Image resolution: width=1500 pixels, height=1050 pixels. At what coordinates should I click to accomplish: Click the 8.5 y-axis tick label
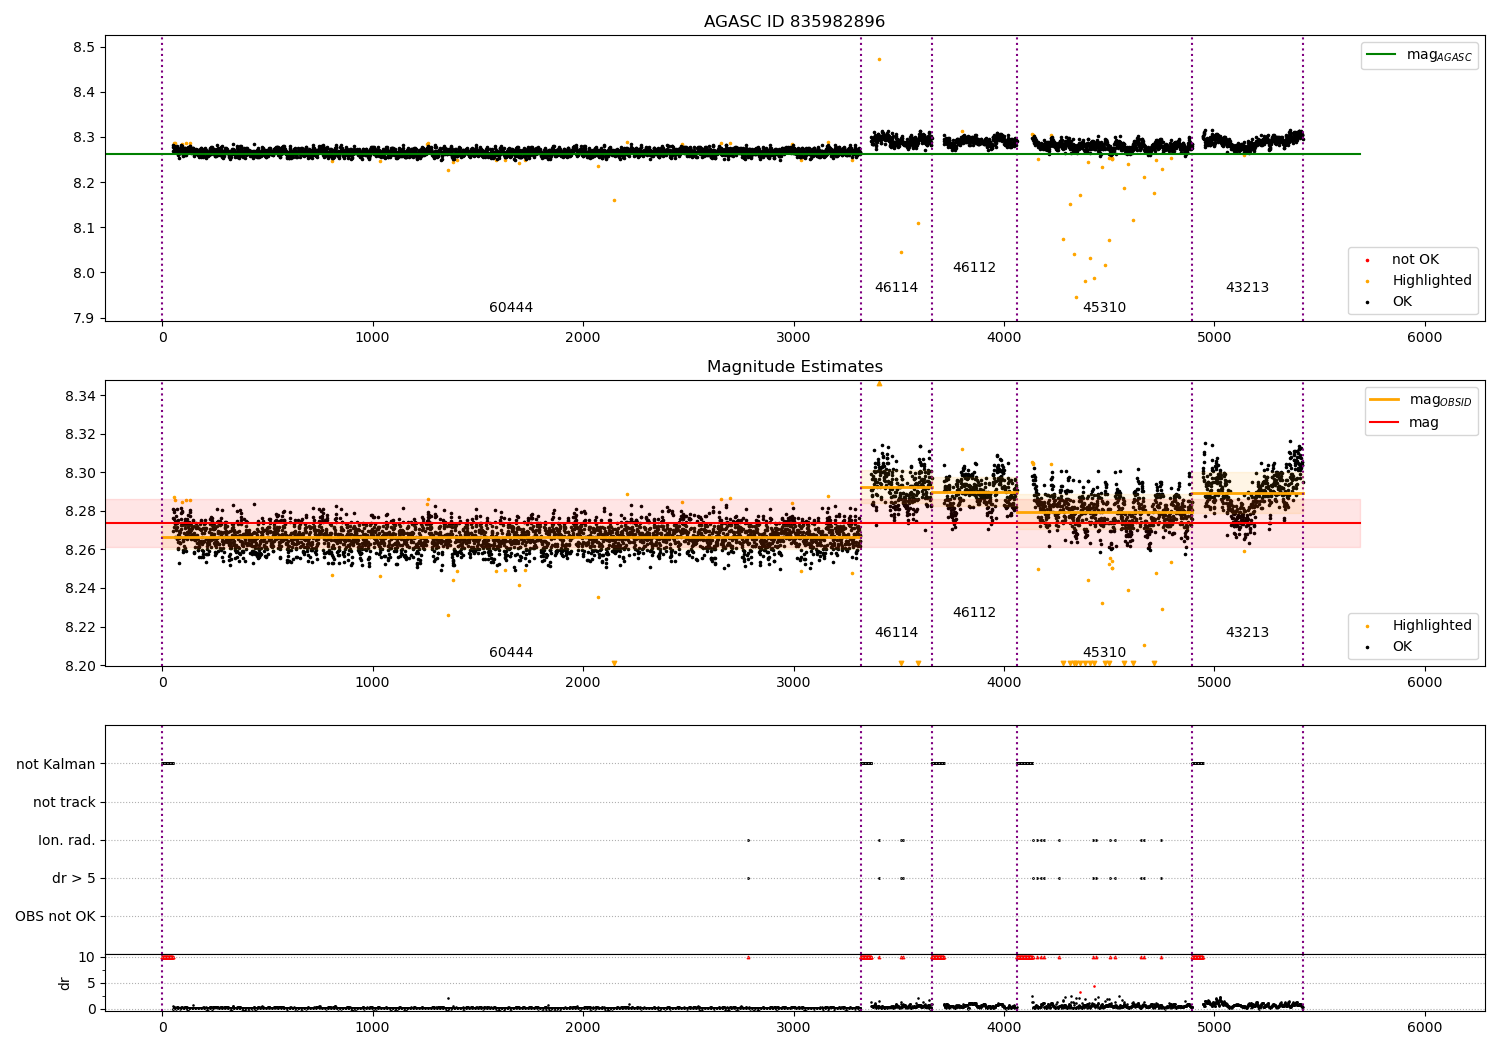point(84,48)
